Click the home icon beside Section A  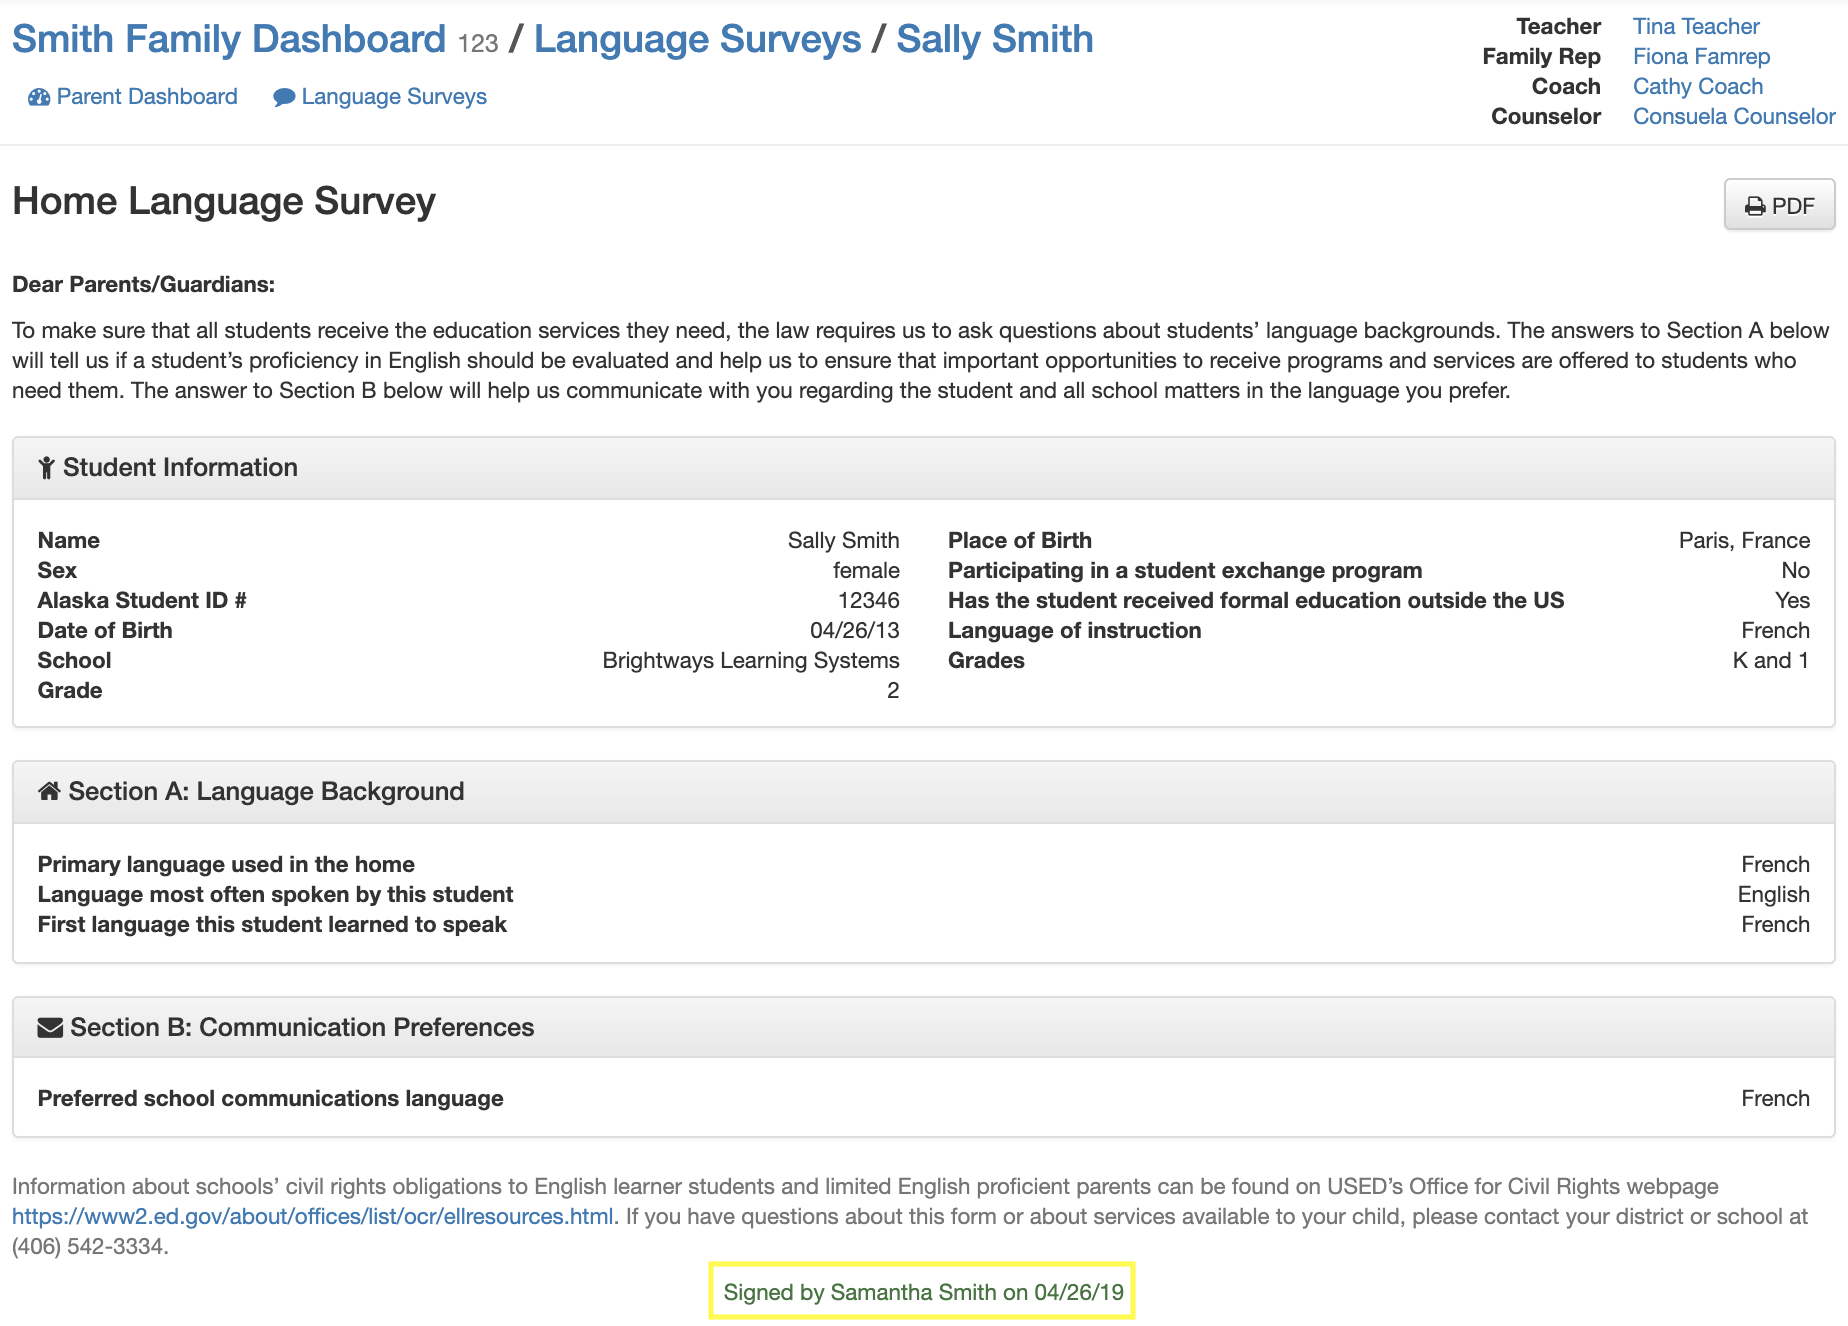pos(49,791)
